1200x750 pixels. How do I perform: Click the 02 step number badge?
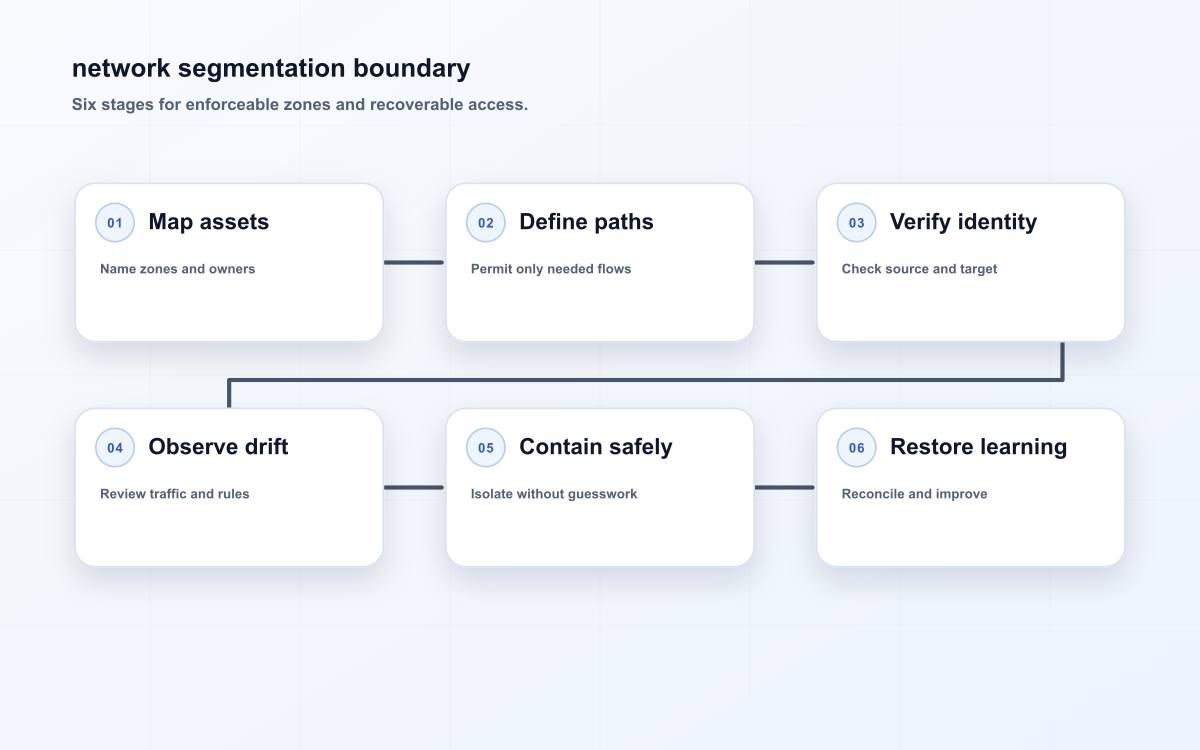(x=486, y=223)
